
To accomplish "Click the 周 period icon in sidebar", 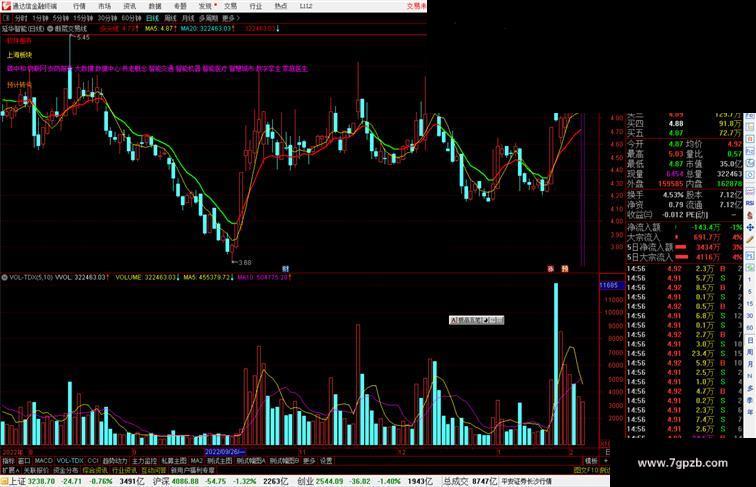I will tap(750, 352).
